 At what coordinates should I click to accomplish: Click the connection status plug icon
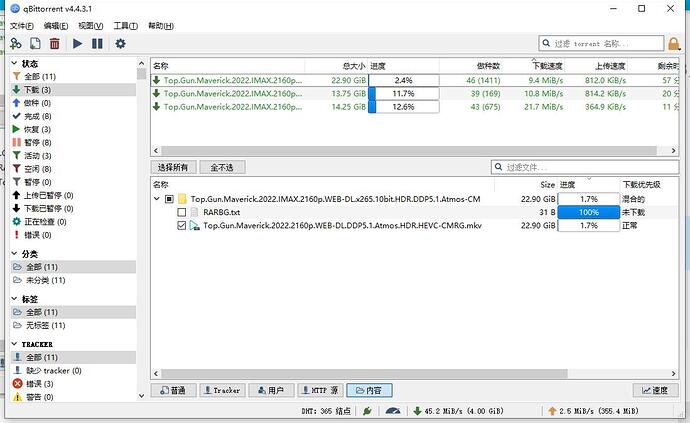point(367,411)
